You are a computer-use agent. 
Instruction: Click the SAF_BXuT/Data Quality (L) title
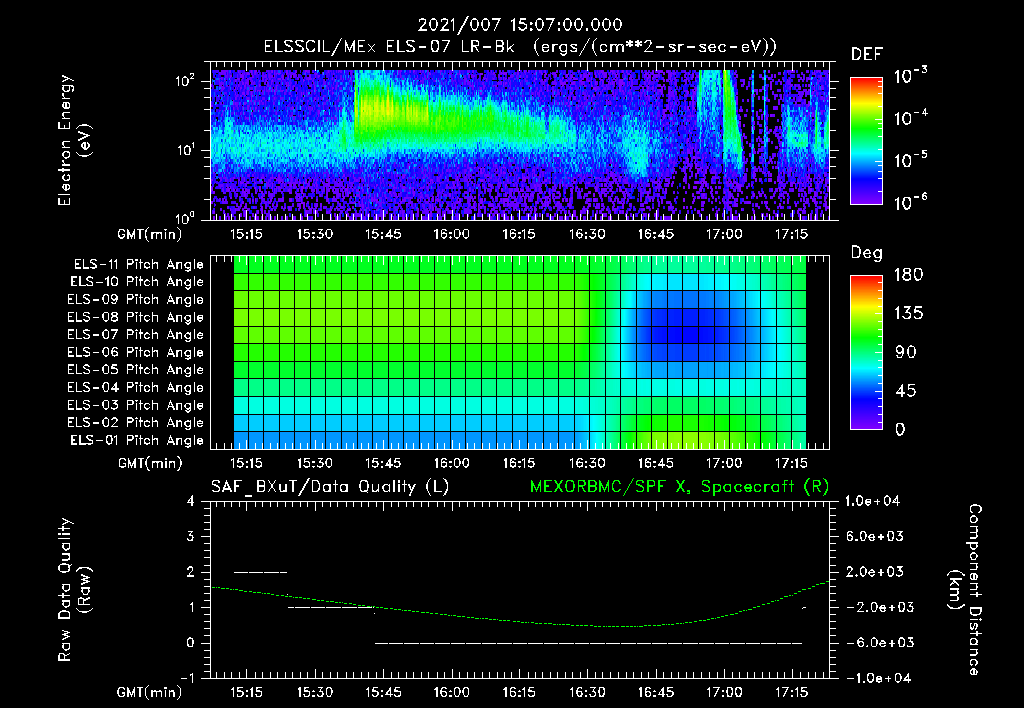[x=330, y=487]
